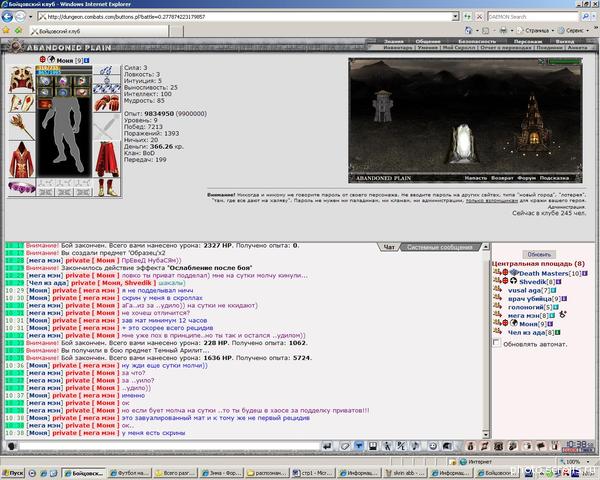The width and height of the screenshot is (600, 480).
Task: Click the stone tower on the map
Action: [382, 106]
